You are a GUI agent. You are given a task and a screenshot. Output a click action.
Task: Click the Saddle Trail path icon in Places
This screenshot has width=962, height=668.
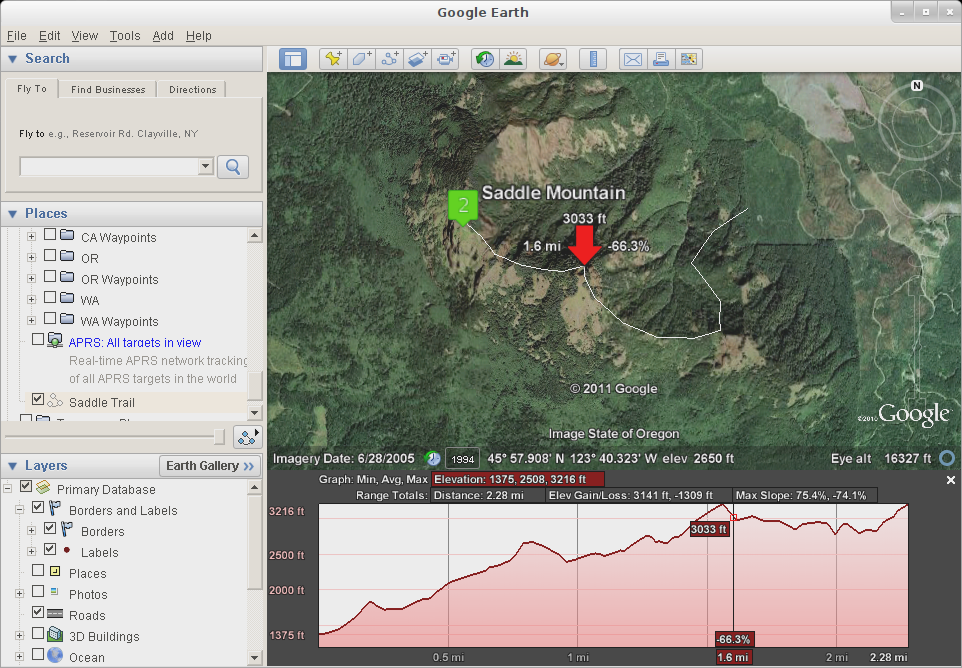[x=55, y=401]
